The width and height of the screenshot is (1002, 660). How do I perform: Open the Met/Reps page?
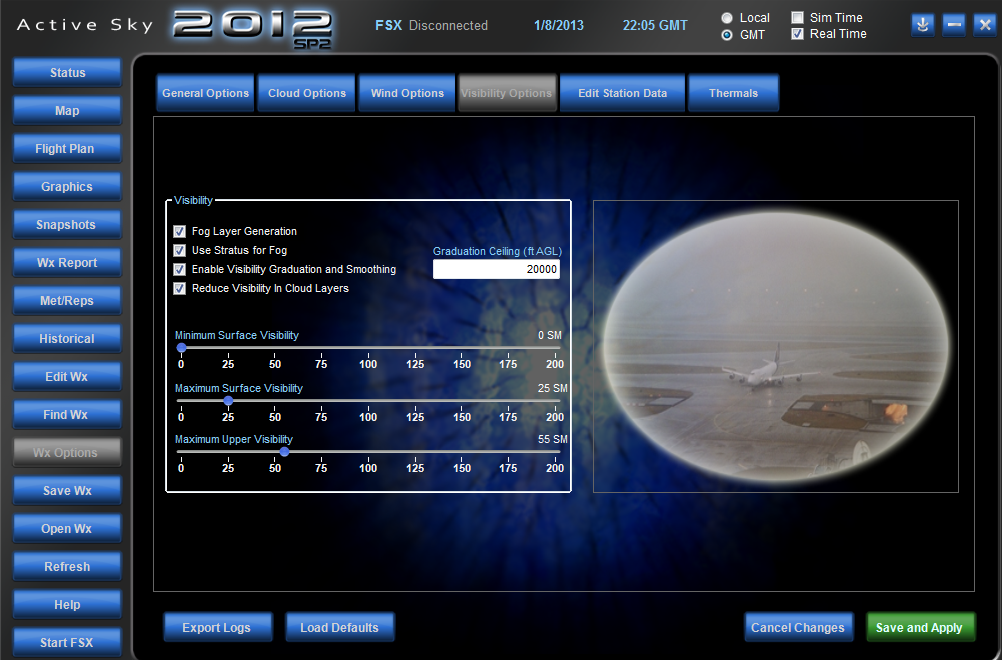point(67,301)
